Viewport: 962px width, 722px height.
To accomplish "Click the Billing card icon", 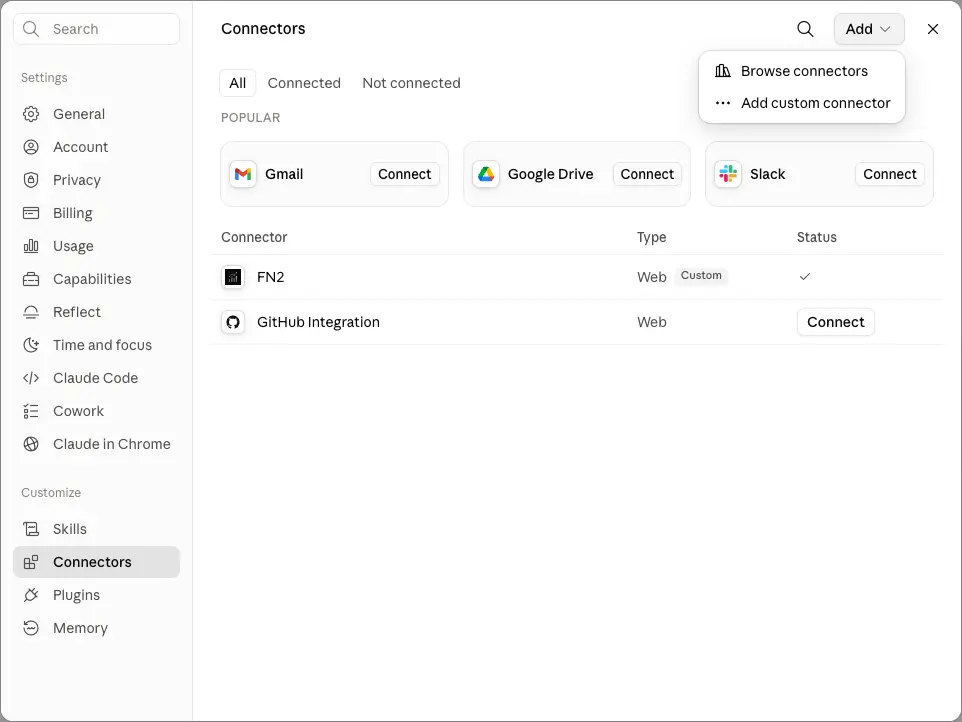I will [31, 213].
